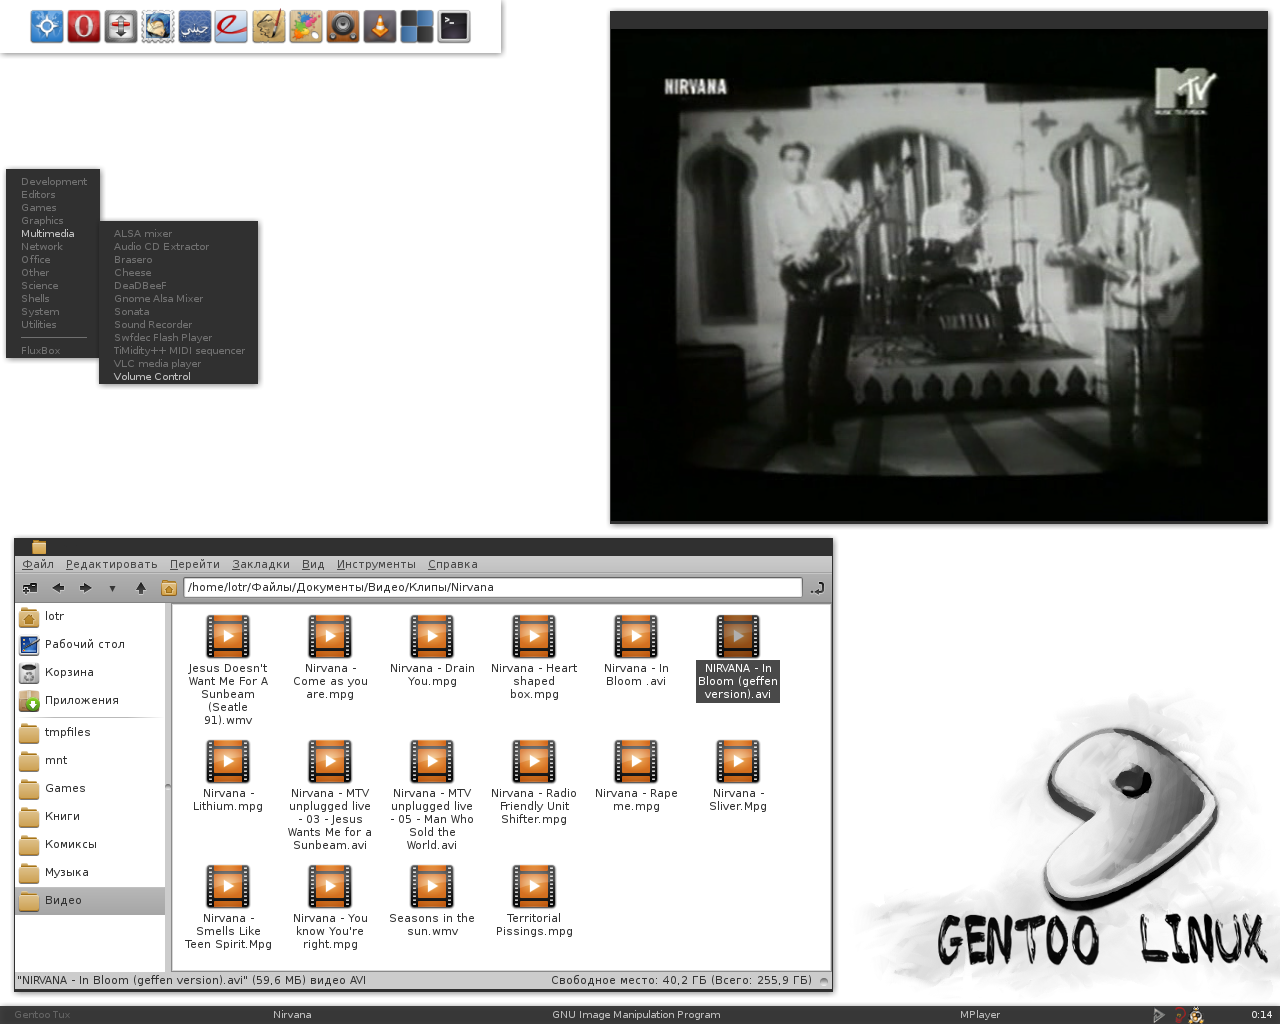The width and height of the screenshot is (1280, 1024).
Task: Open Книги bookmark in the sidebar
Action: click(x=90, y=817)
